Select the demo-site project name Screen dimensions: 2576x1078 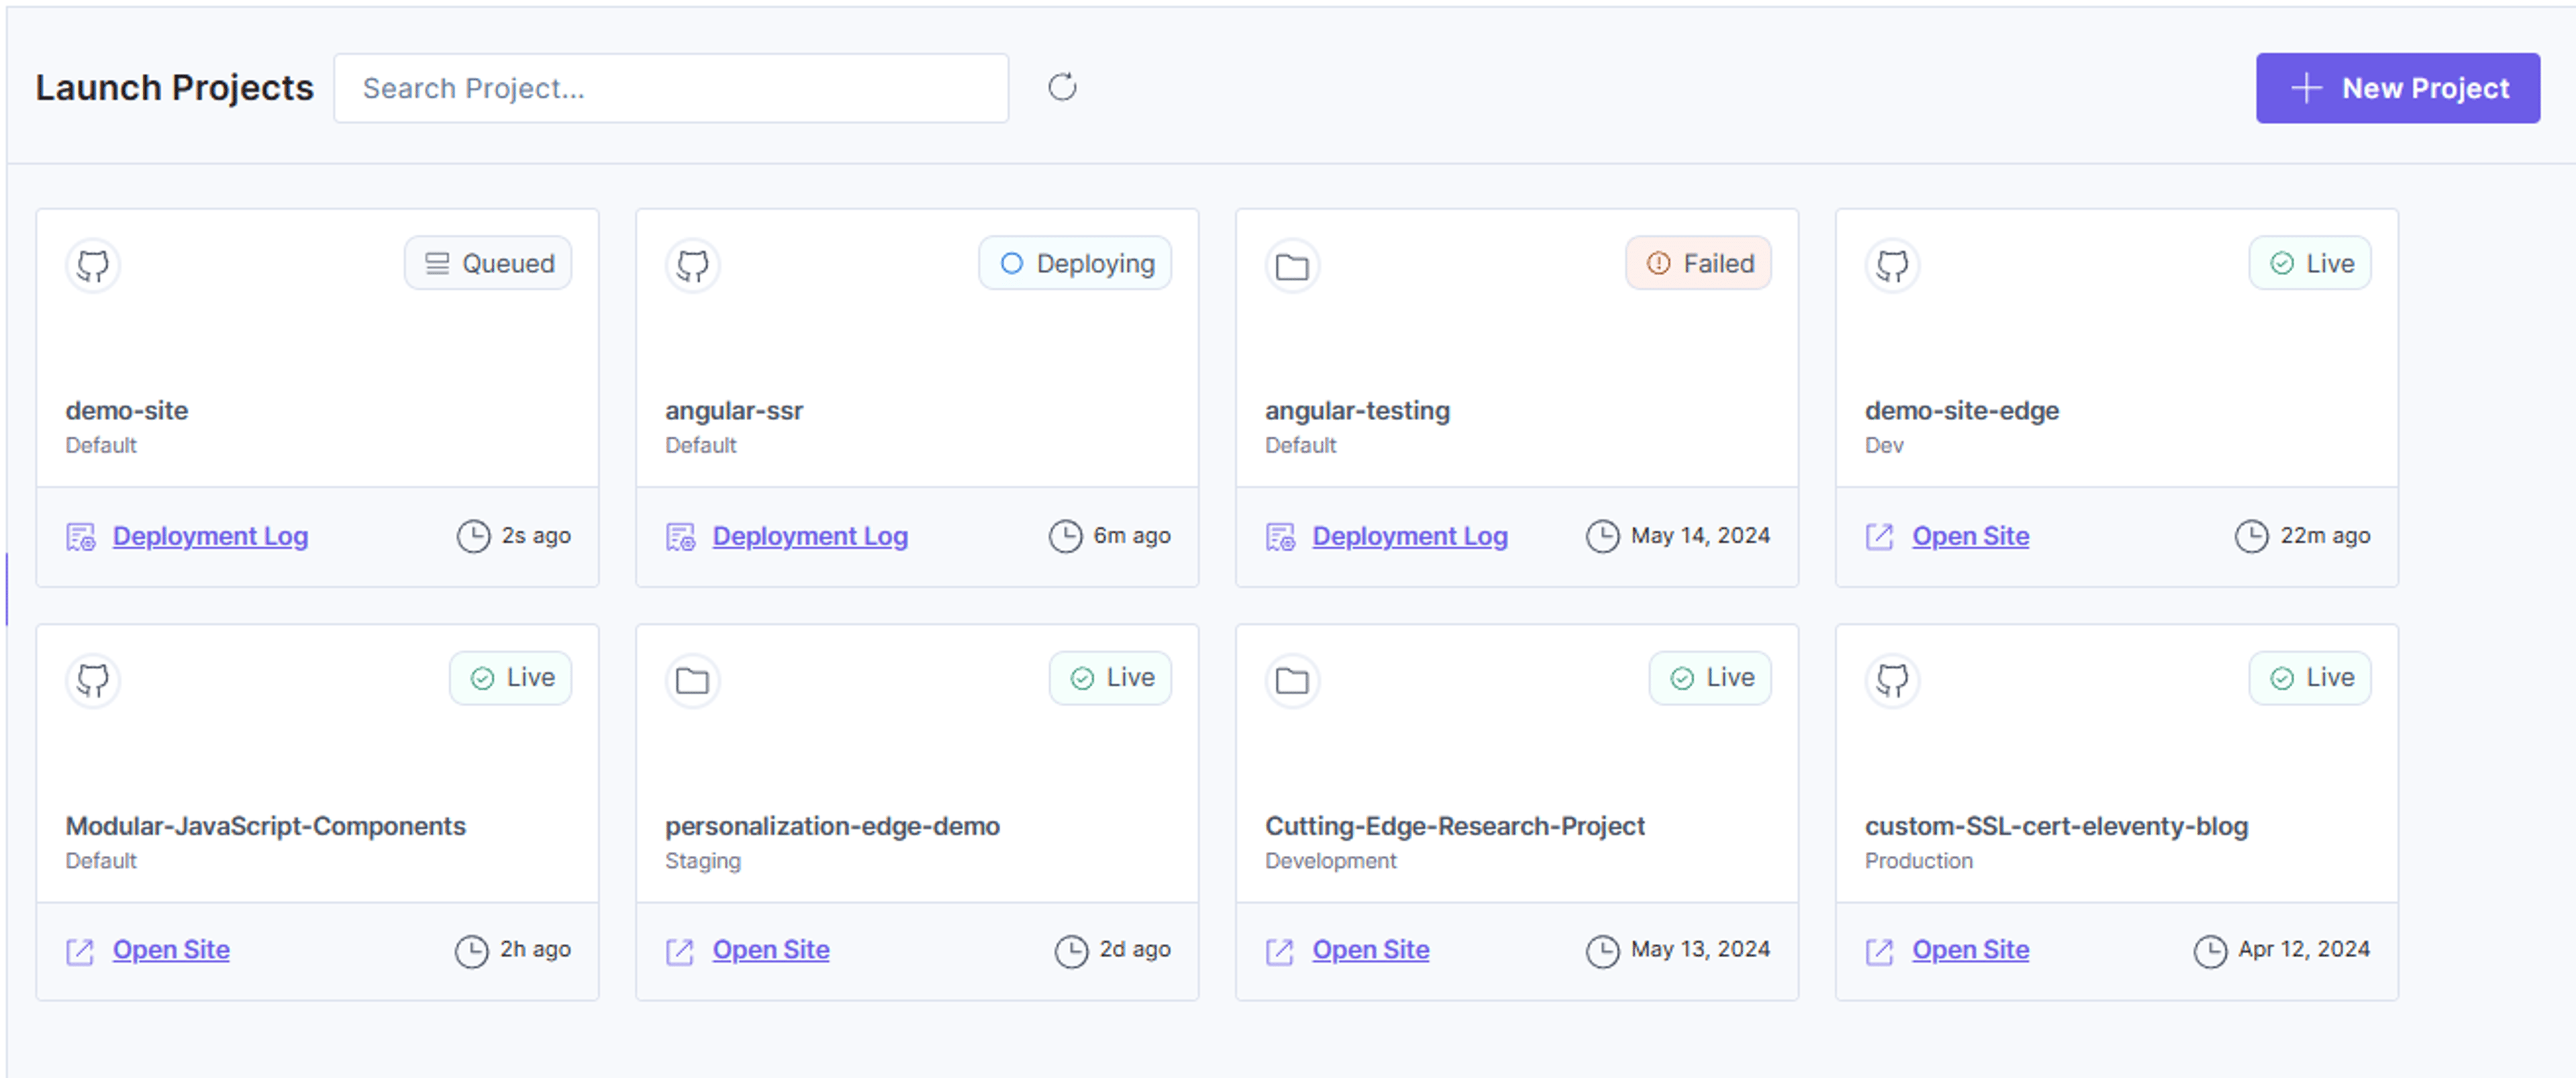coord(127,411)
